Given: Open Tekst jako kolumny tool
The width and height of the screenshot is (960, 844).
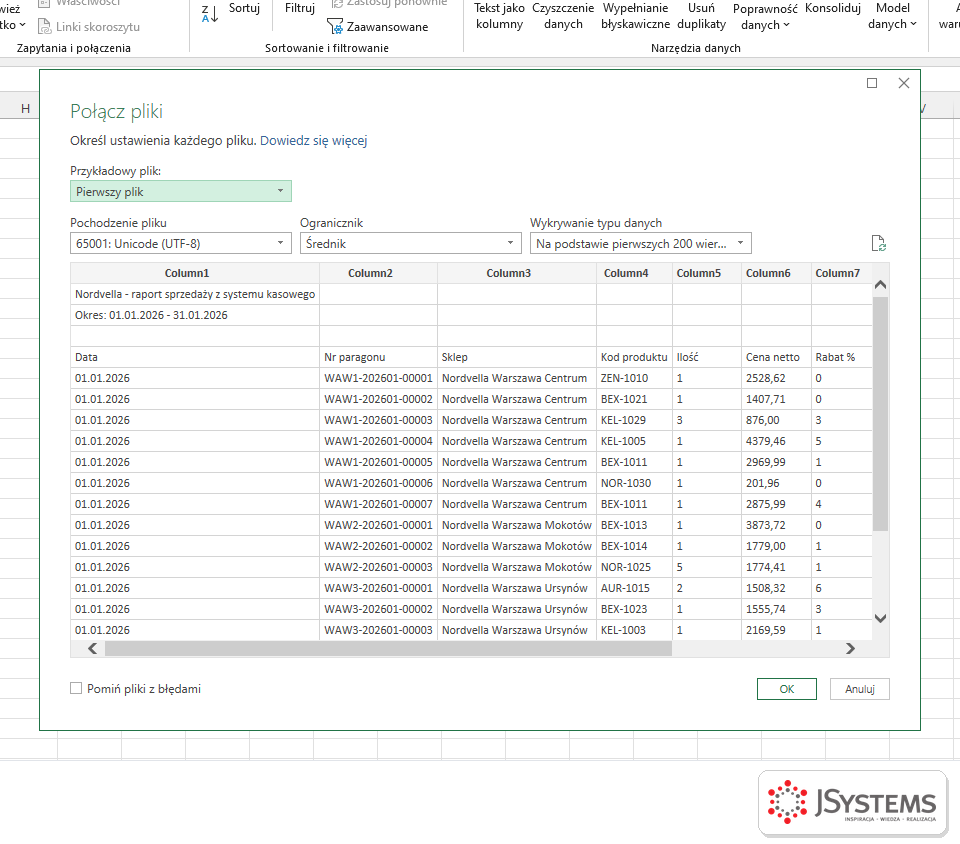Looking at the screenshot, I should [499, 17].
